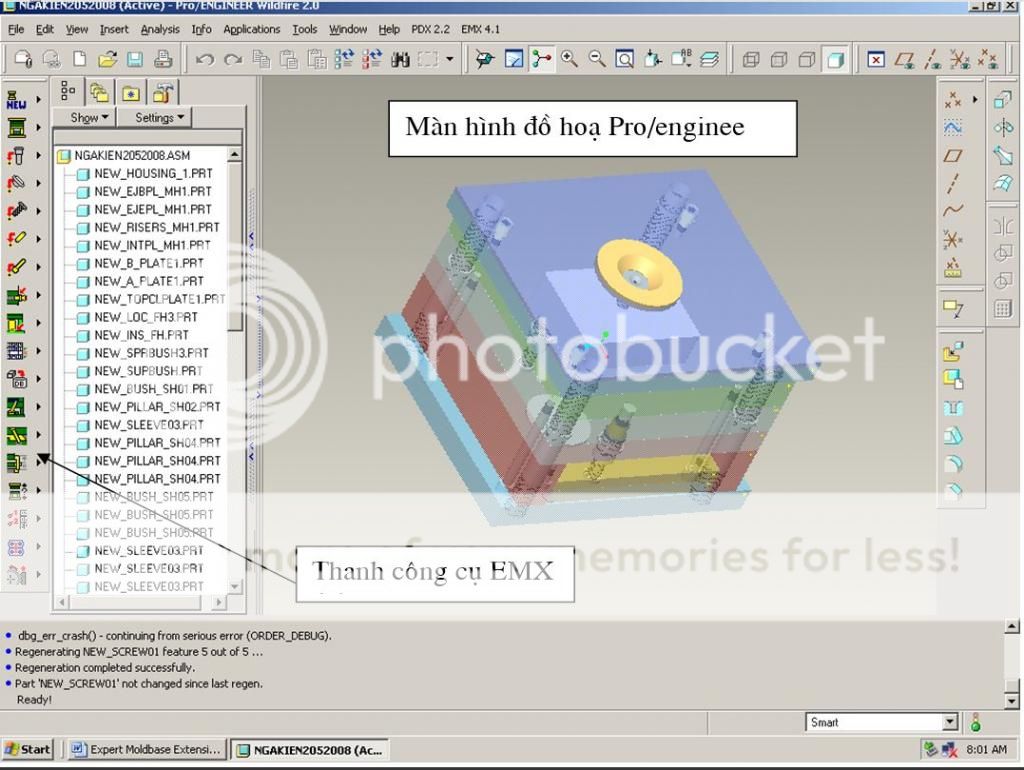
Task: Select NEW_A_PLATE1.PRT in model tree
Action: point(149,281)
